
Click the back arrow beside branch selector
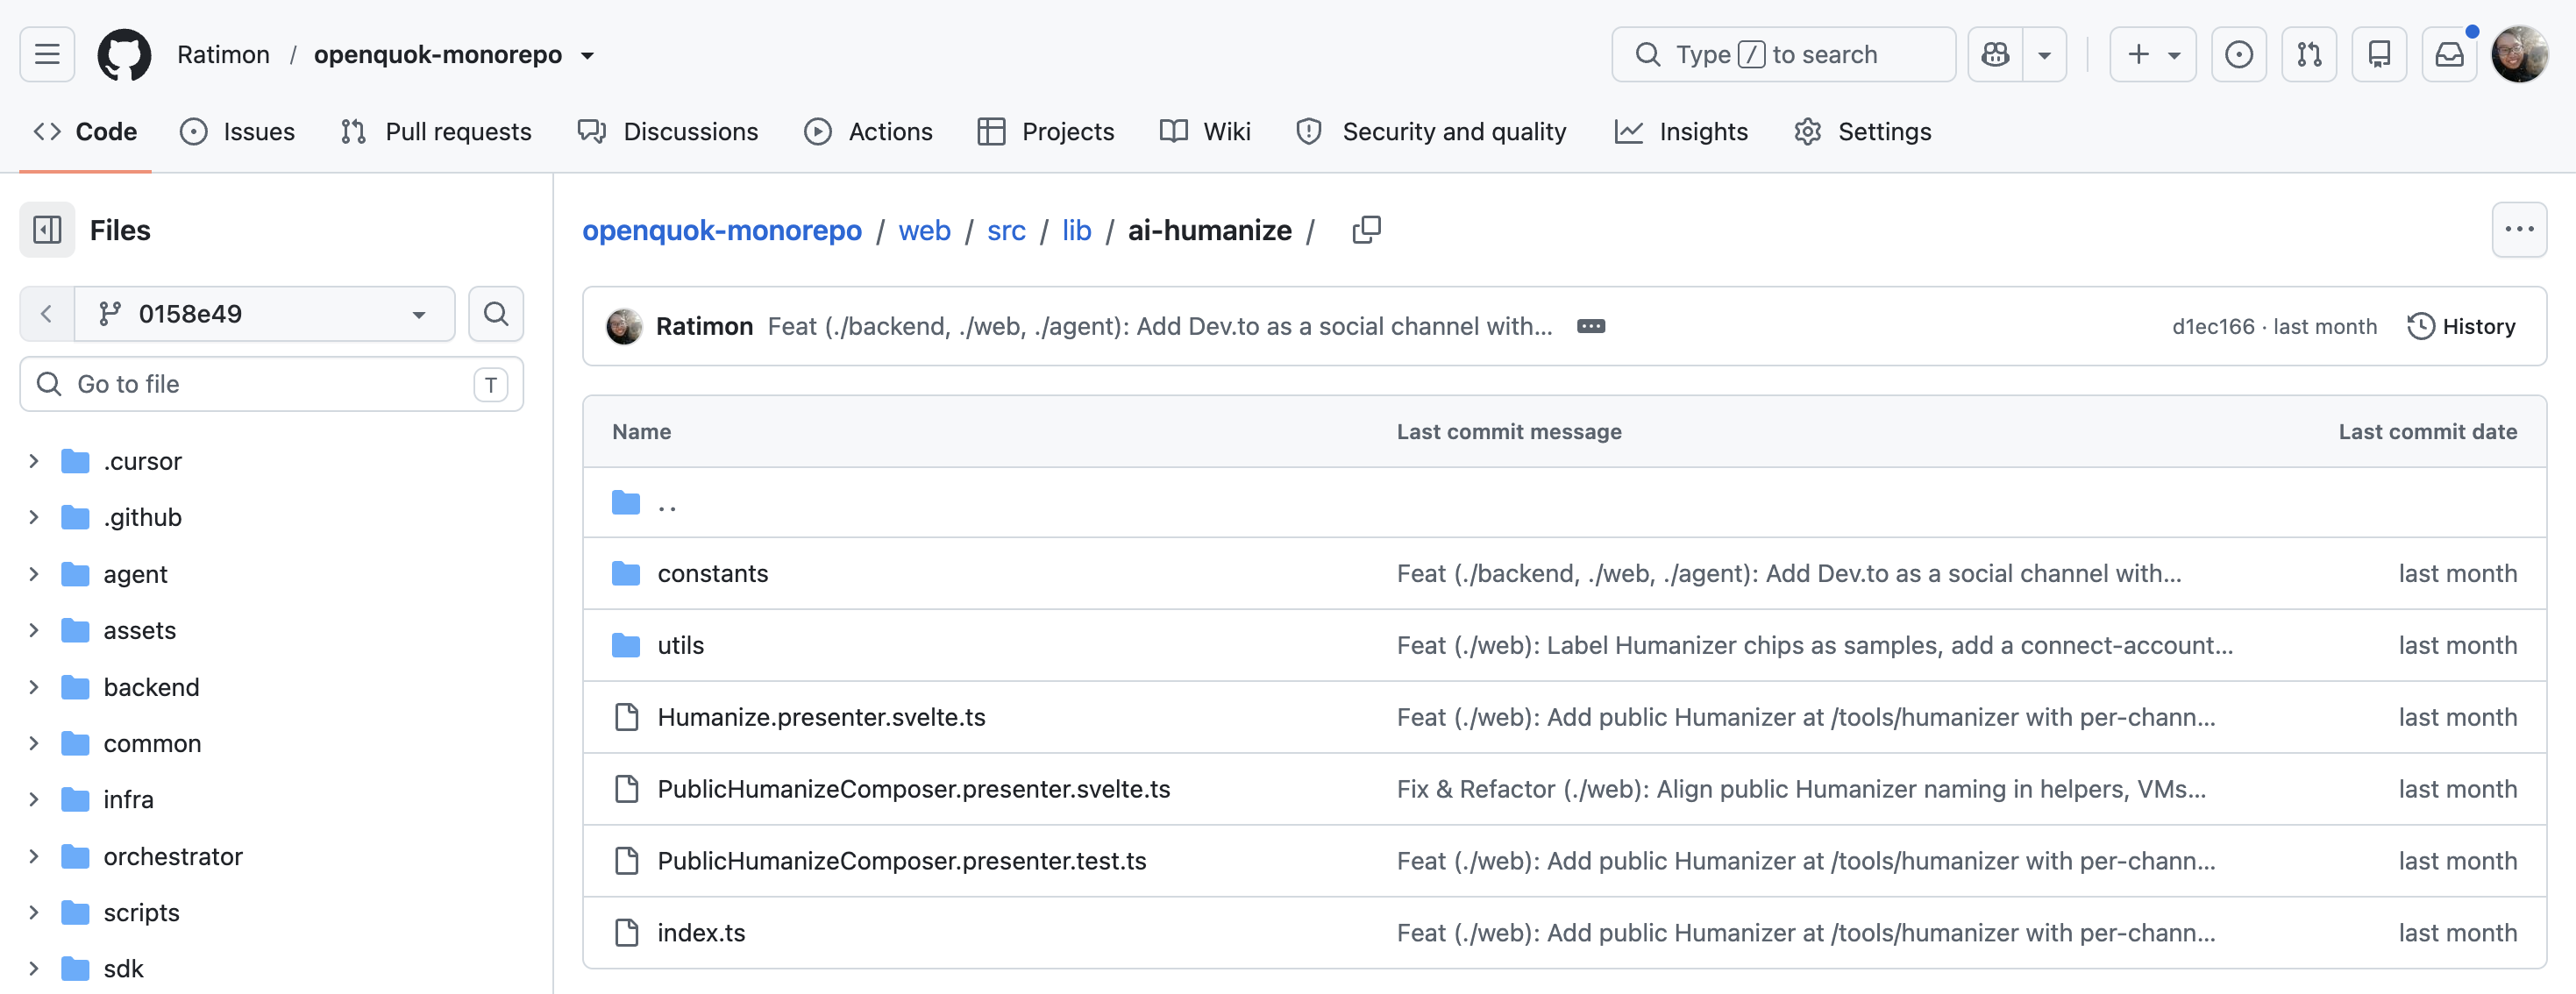(x=46, y=314)
